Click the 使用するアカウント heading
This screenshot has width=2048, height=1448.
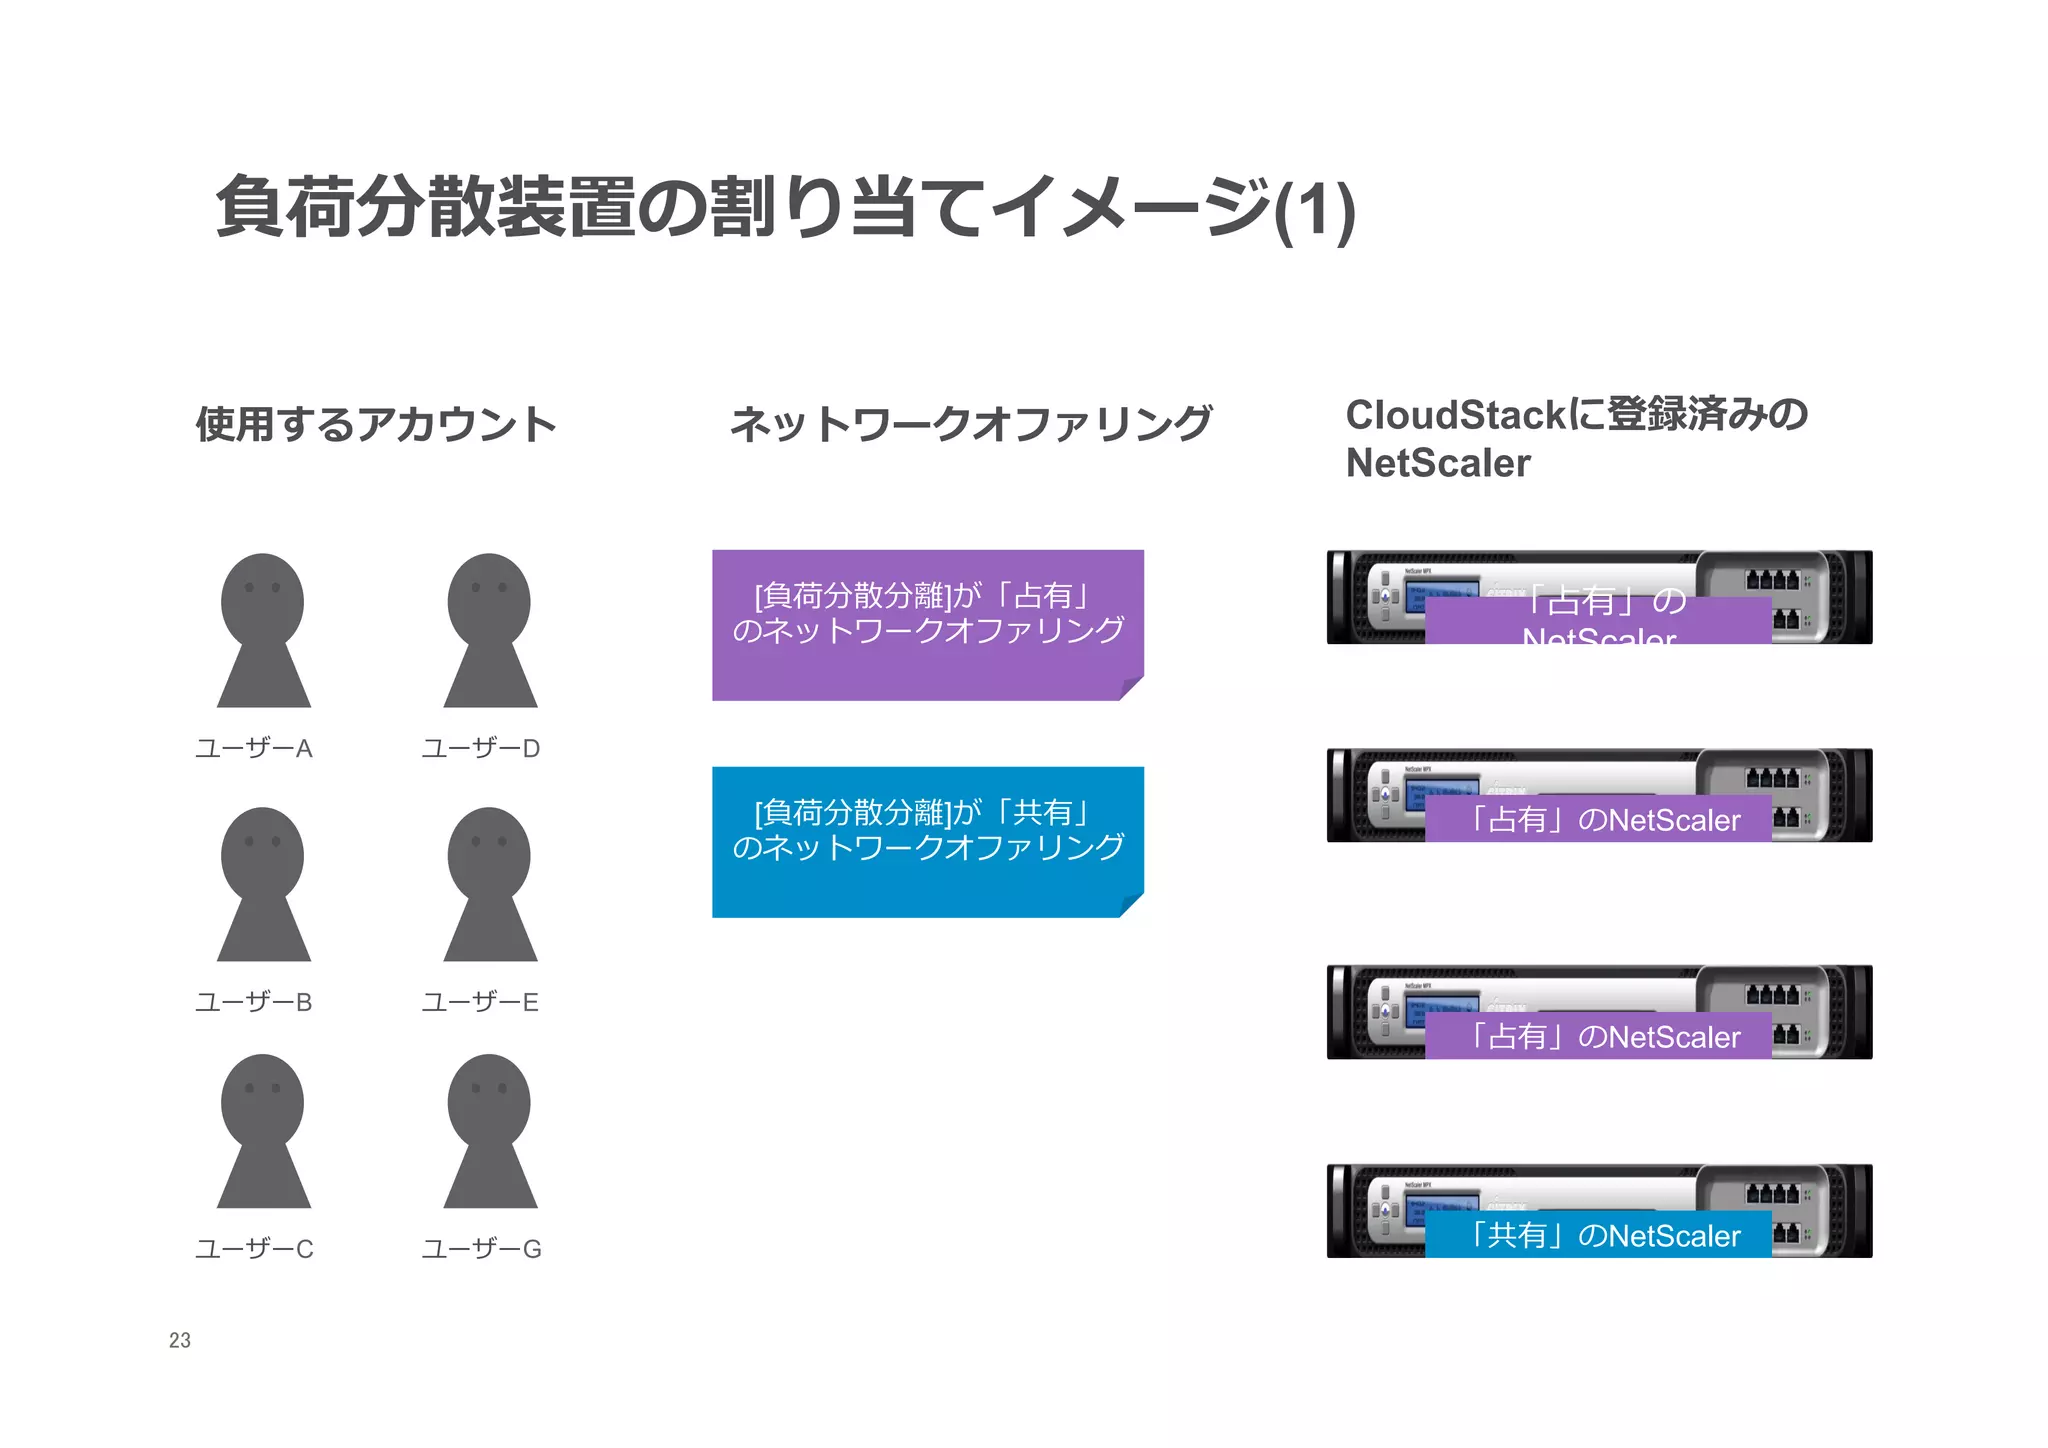376,424
